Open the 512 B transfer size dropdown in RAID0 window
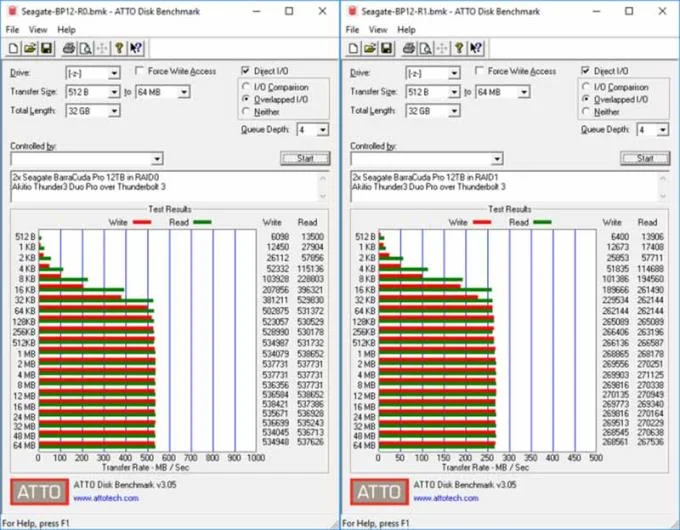Image resolution: width=680 pixels, height=530 pixels. (93, 92)
